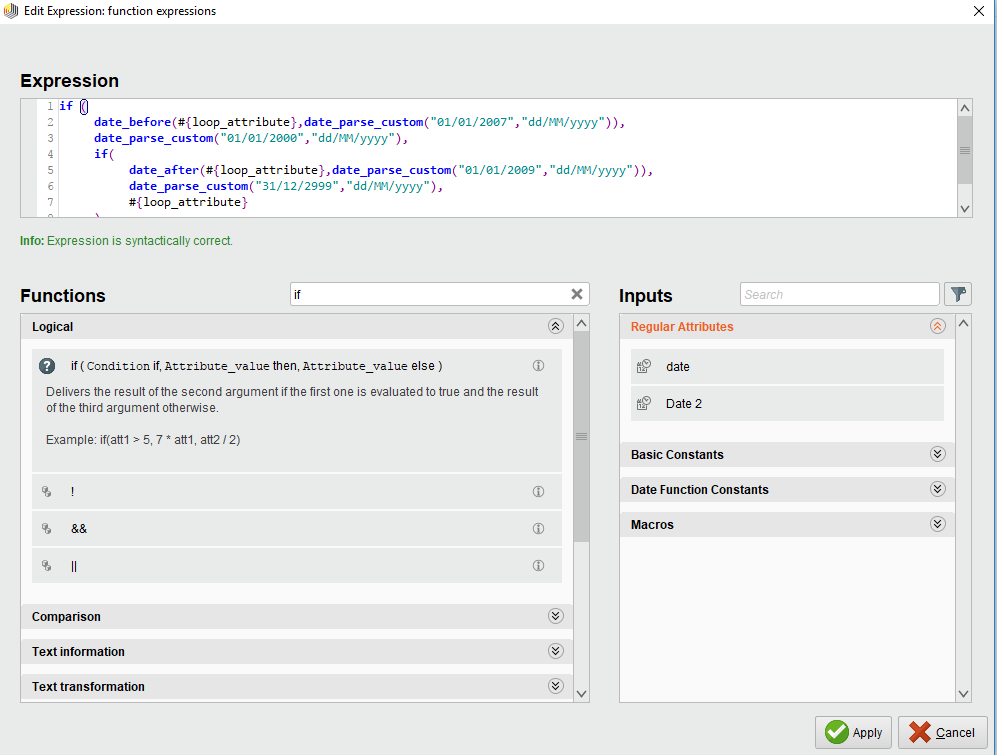Image resolution: width=997 pixels, height=755 pixels.
Task: Click Inputs panel scrollbar down arrow
Action: [x=963, y=694]
